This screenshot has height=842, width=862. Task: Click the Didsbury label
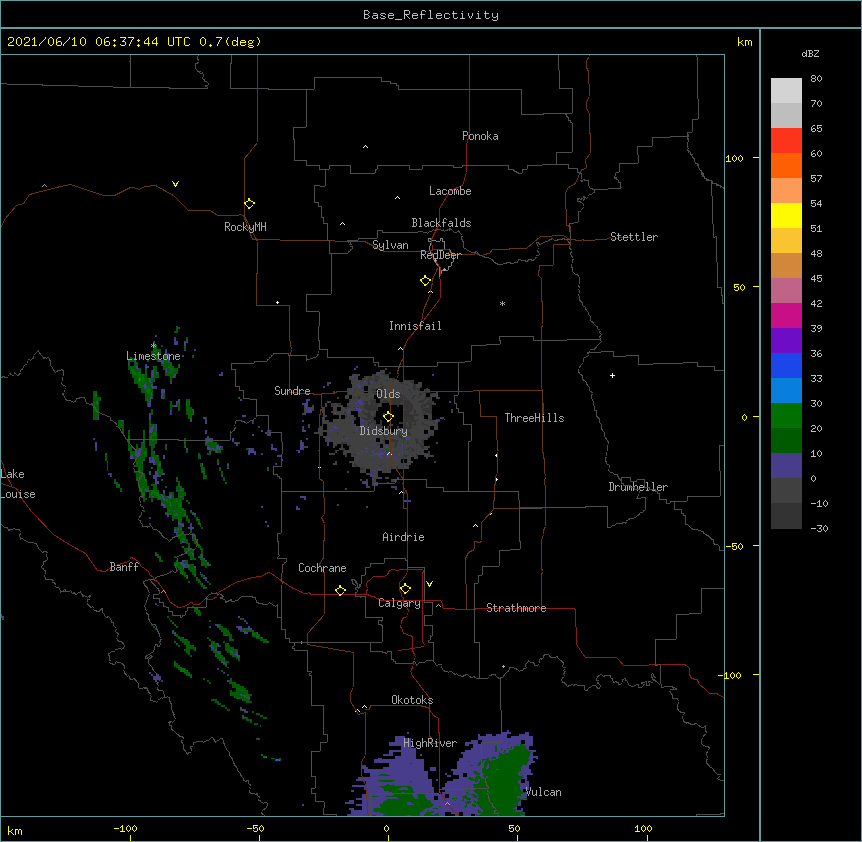click(x=384, y=431)
